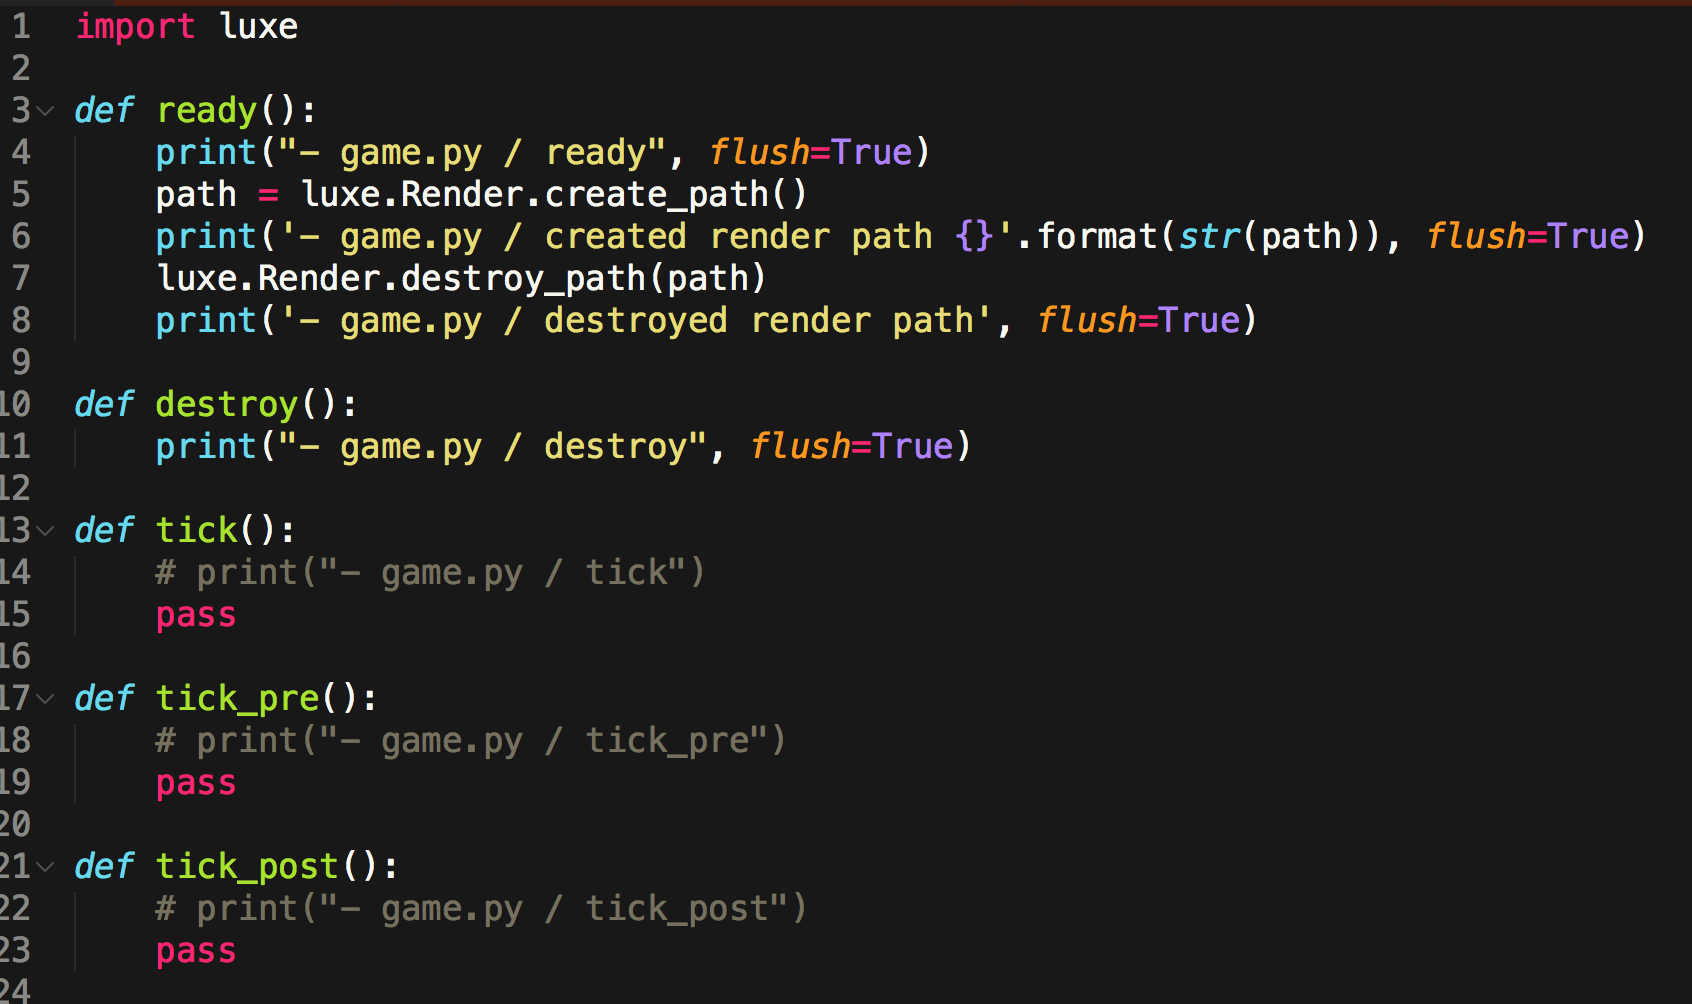Click the '{}' placeholder in format string
The height and width of the screenshot is (1004, 1692).
click(974, 237)
